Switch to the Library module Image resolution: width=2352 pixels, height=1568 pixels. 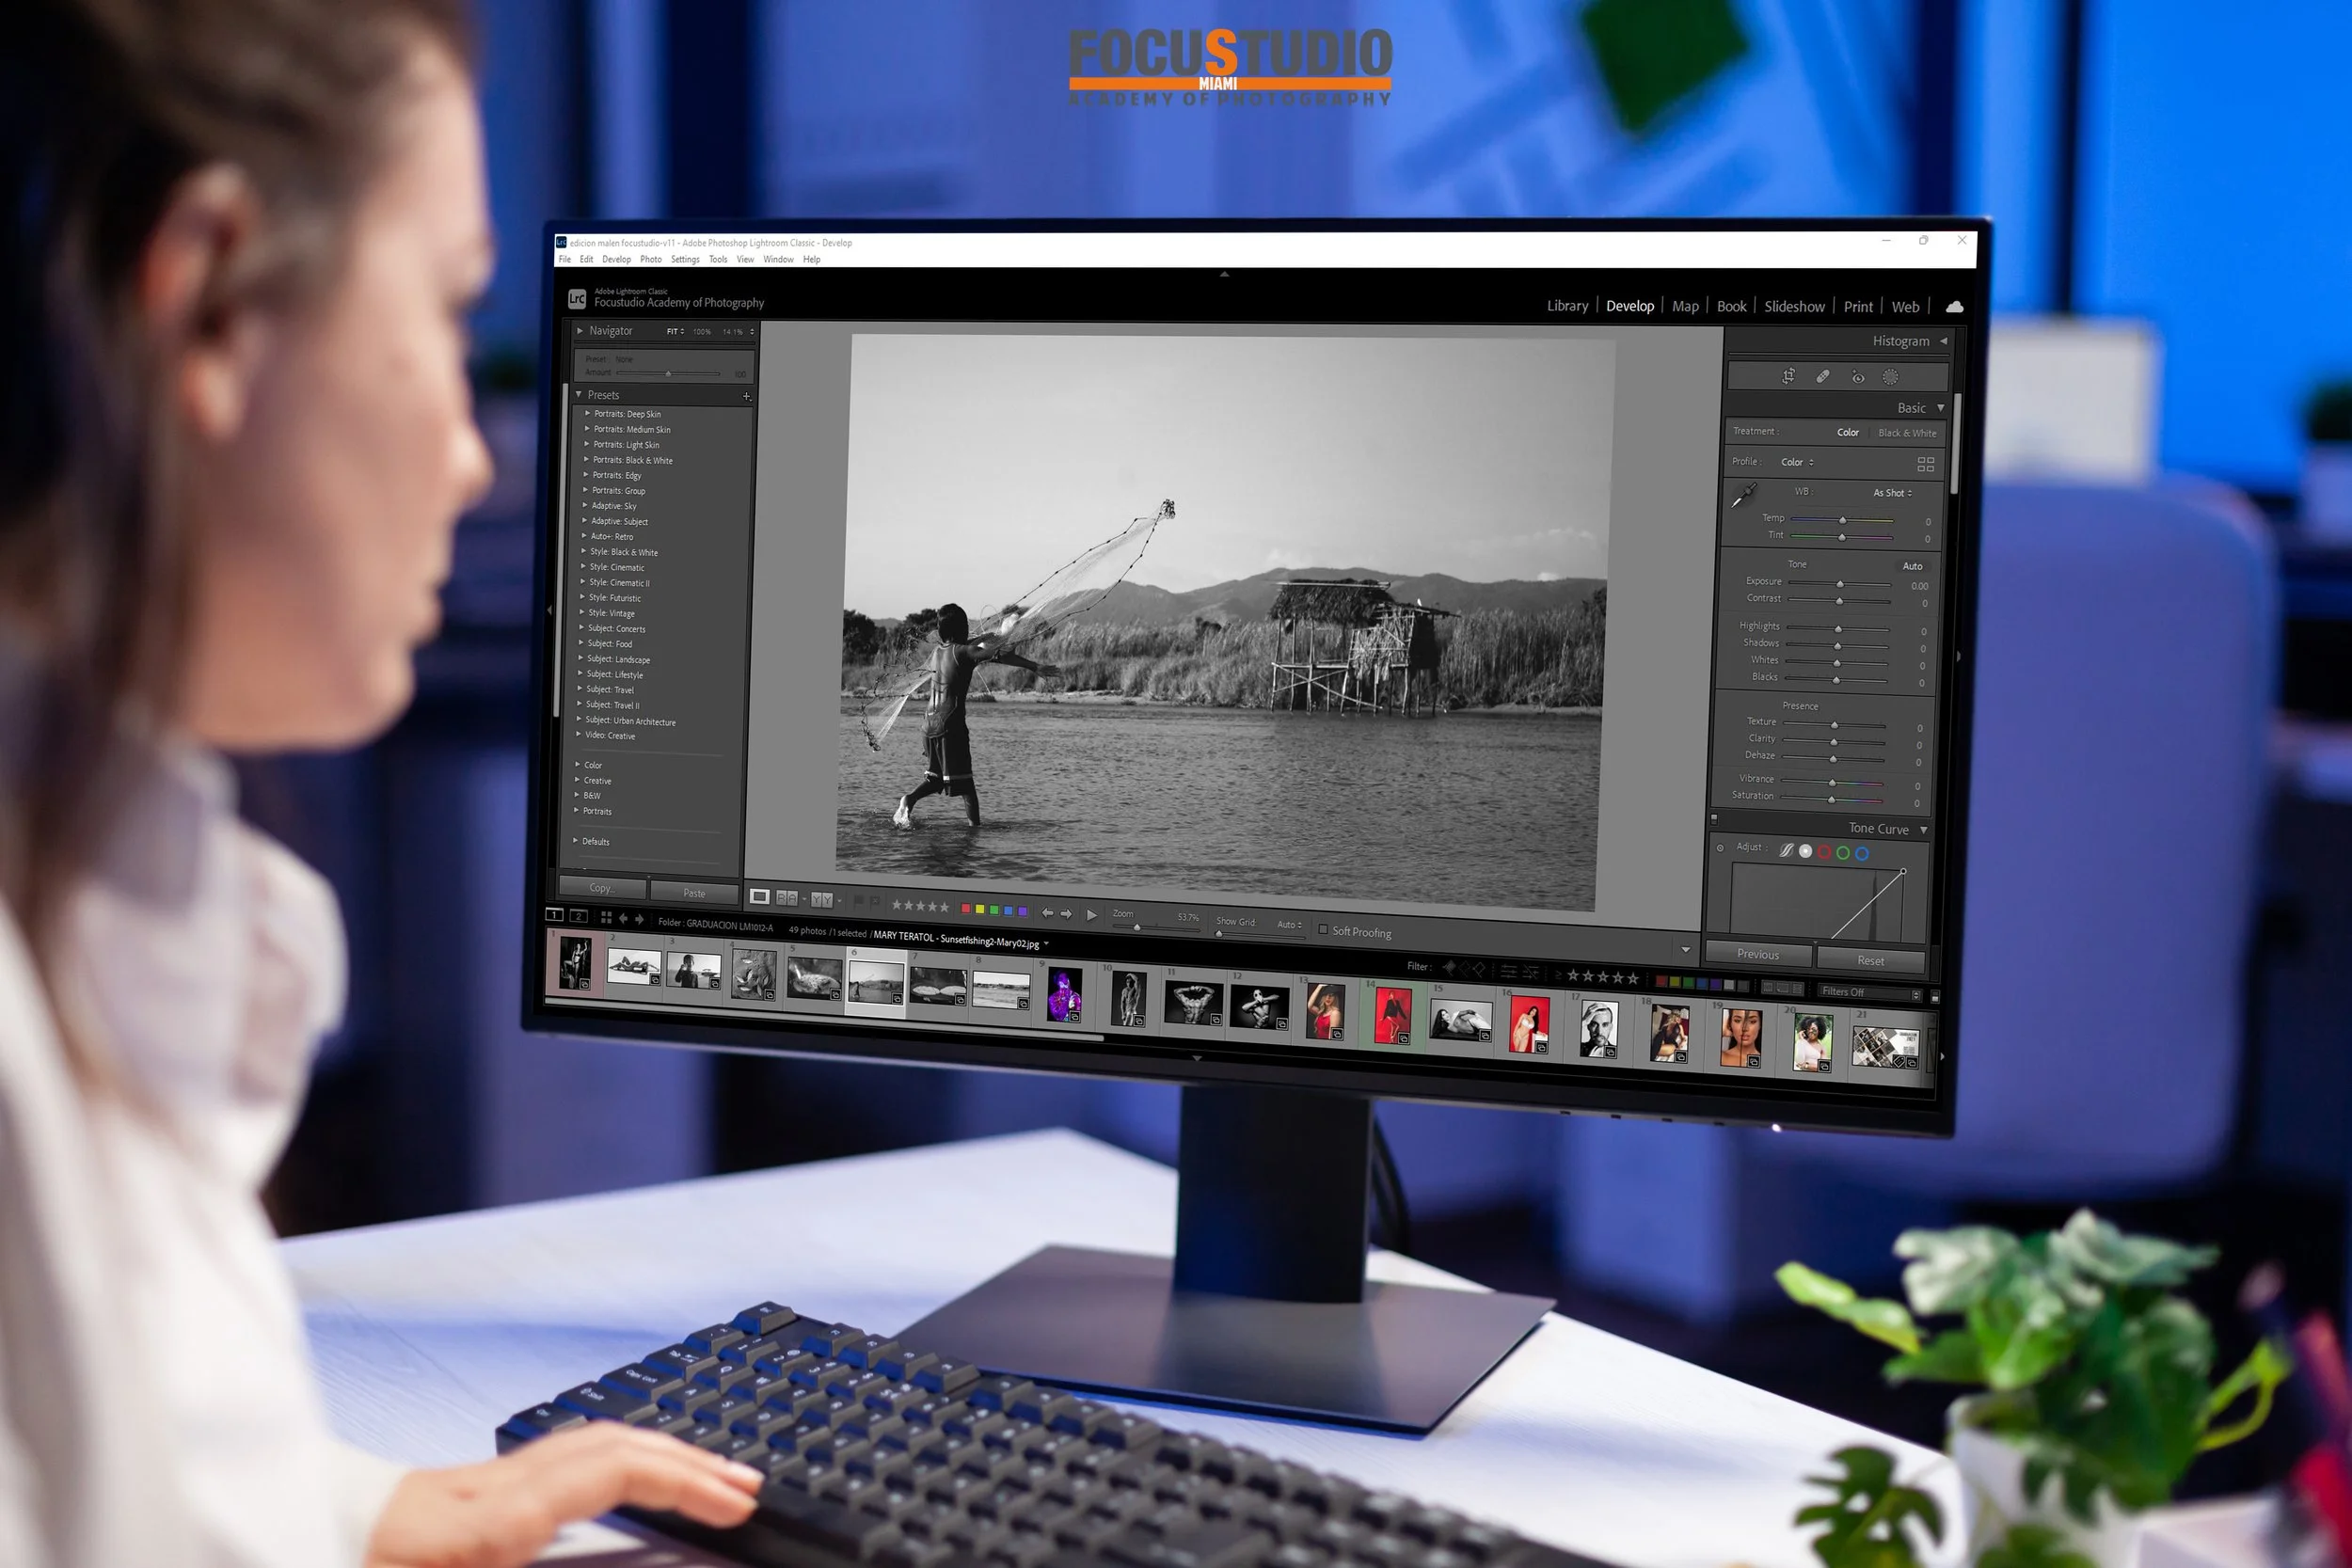click(x=1567, y=306)
